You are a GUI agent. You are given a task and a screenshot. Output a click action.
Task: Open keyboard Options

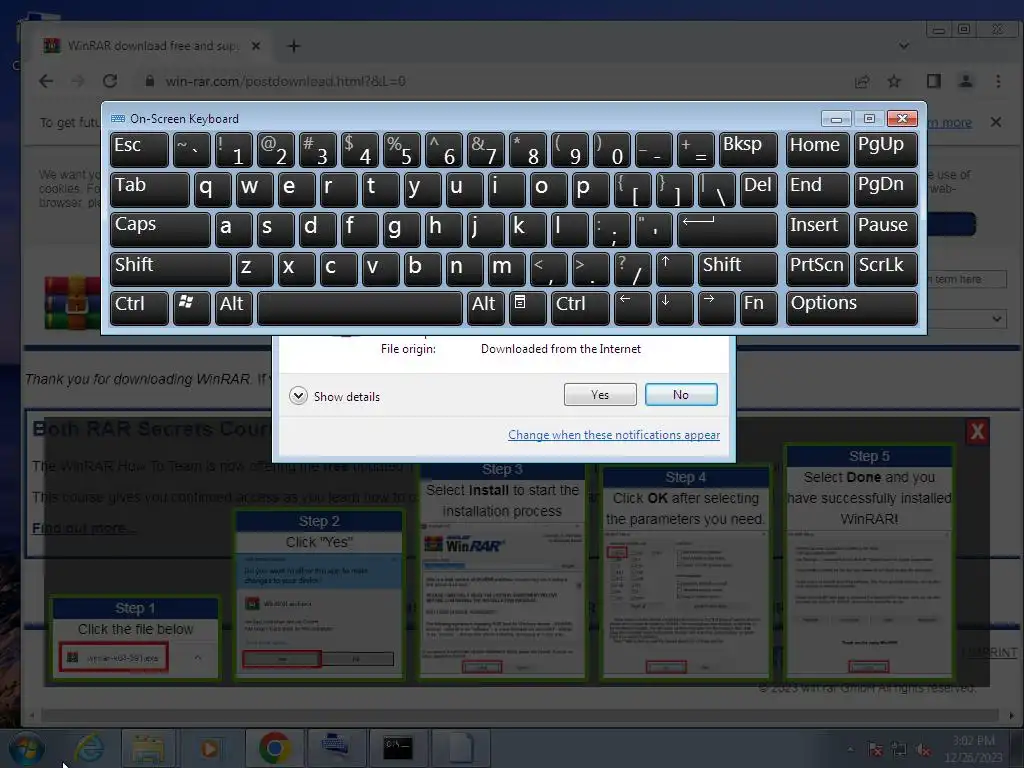click(852, 308)
